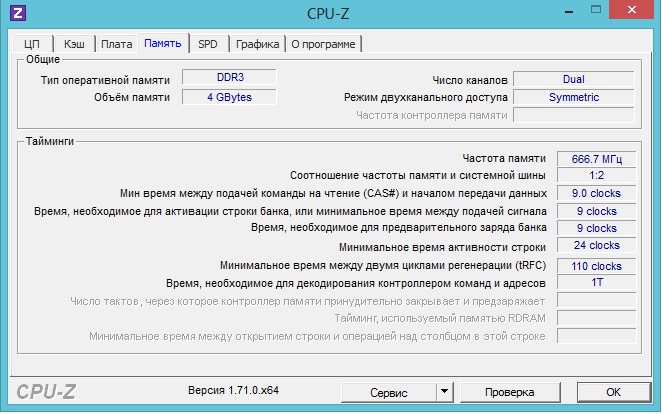
Task: Close the CPU-Z window
Action: [632, 10]
